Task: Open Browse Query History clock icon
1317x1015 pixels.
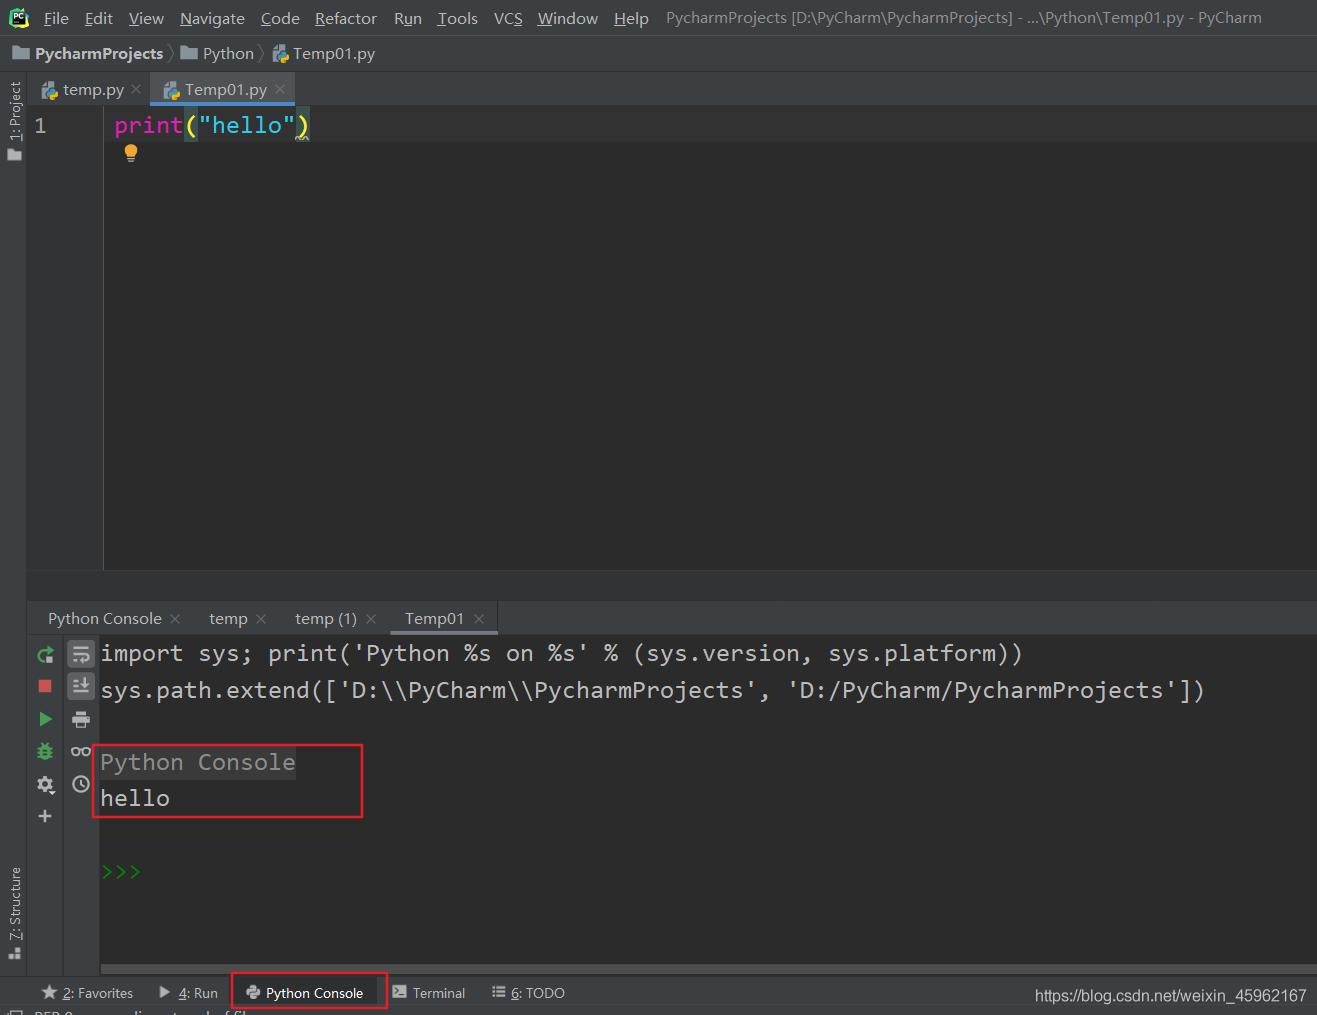Action: (81, 784)
